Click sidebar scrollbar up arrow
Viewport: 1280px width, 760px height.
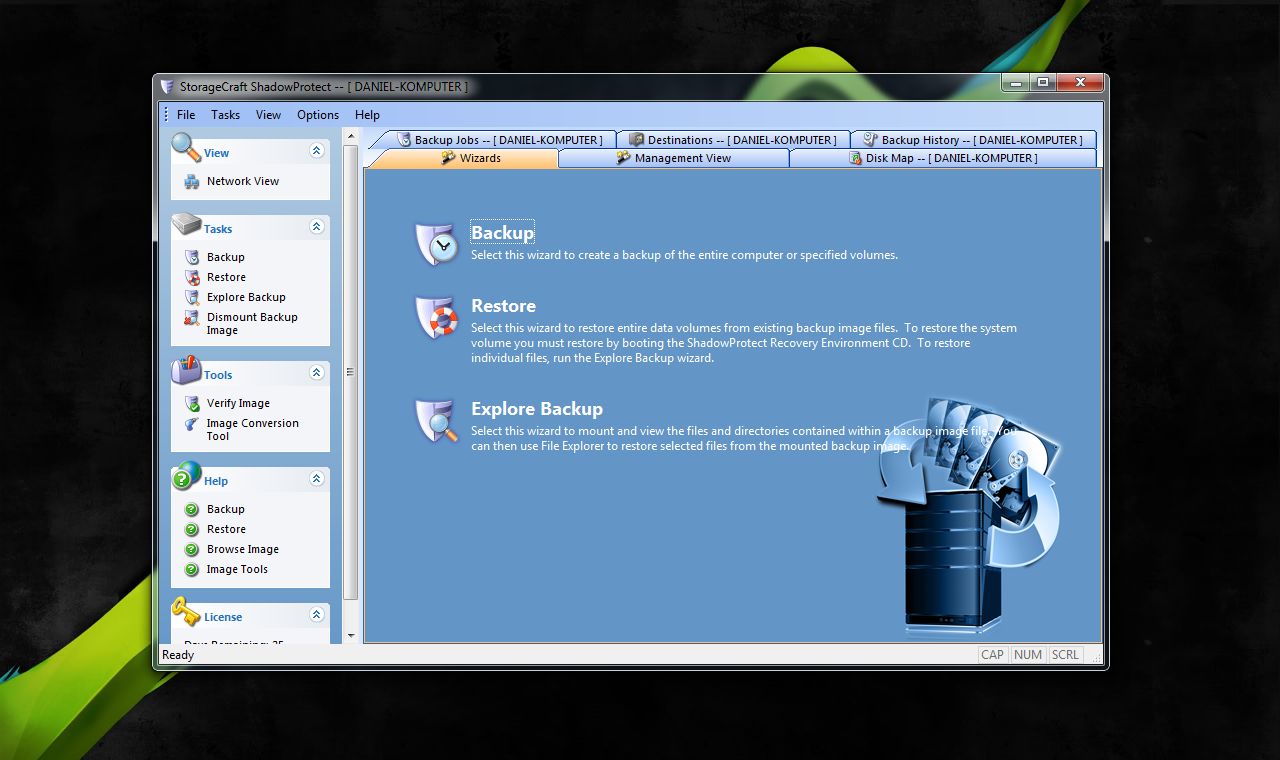point(351,136)
